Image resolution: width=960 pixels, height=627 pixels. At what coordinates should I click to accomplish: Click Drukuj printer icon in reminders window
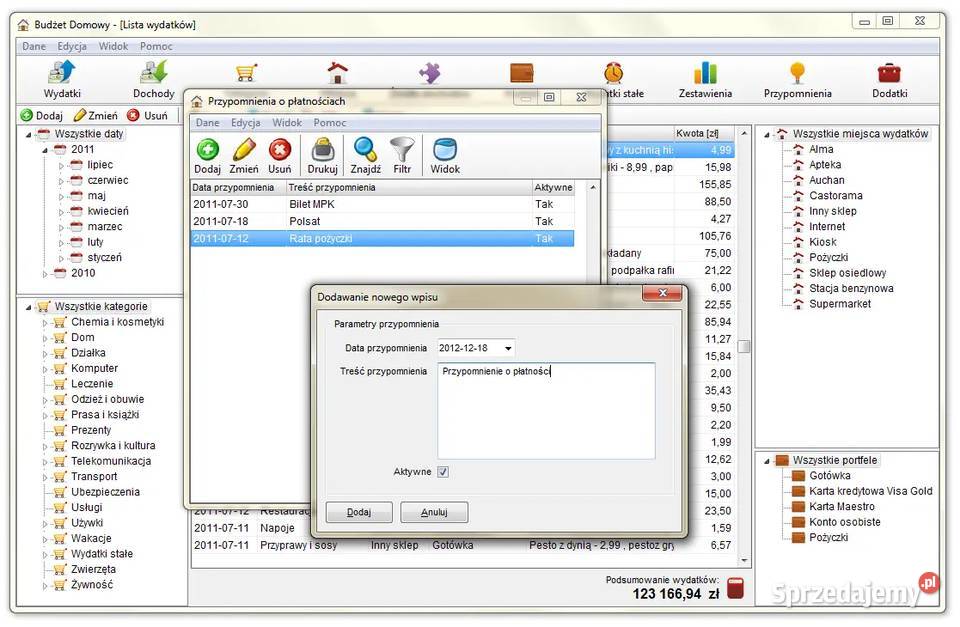(323, 155)
